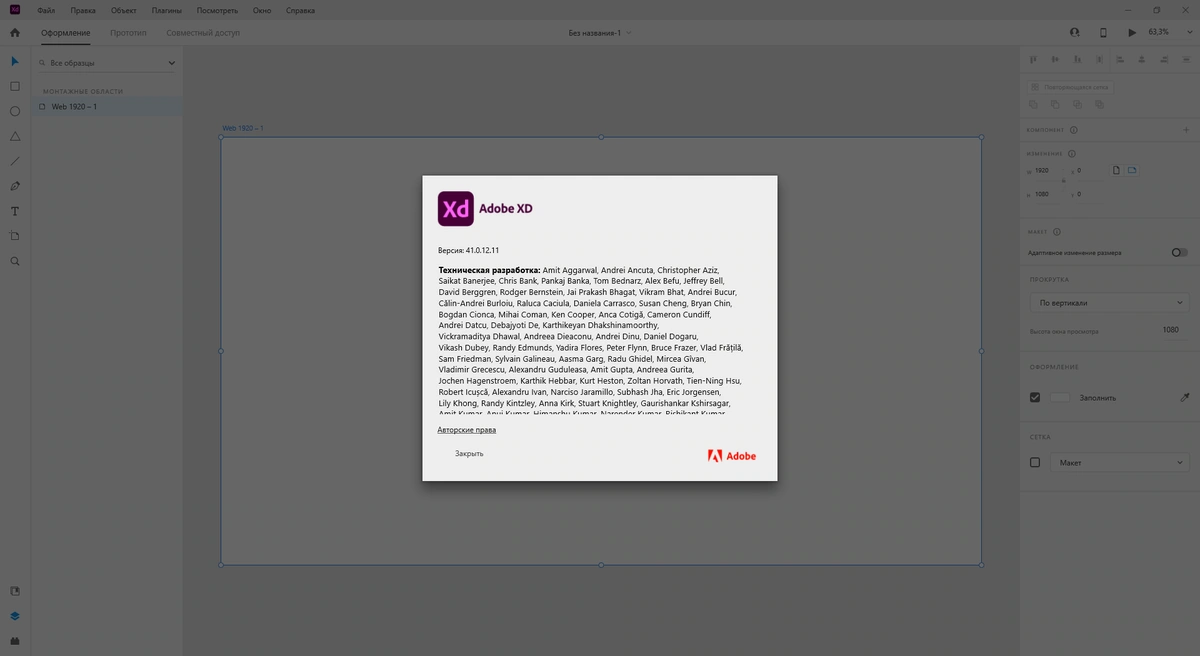Click the Повторяющаяся сетка button
1200x656 pixels.
coord(1070,87)
